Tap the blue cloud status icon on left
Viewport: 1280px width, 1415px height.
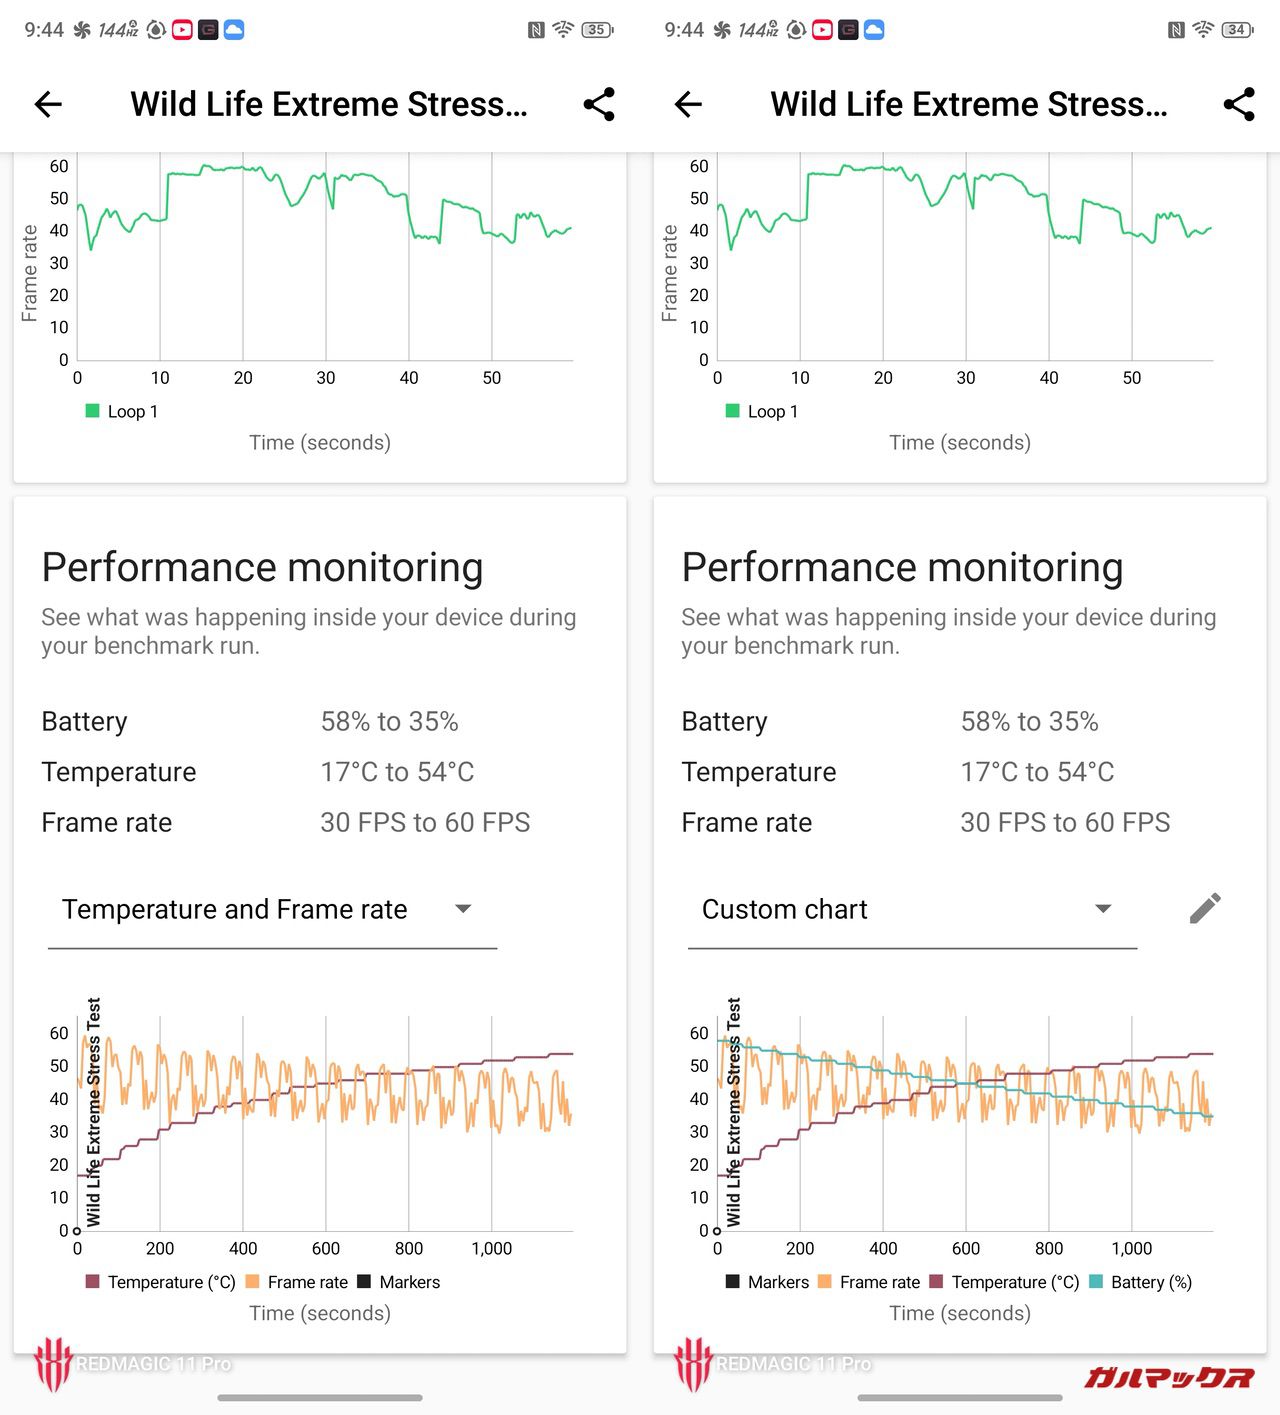coord(234,30)
